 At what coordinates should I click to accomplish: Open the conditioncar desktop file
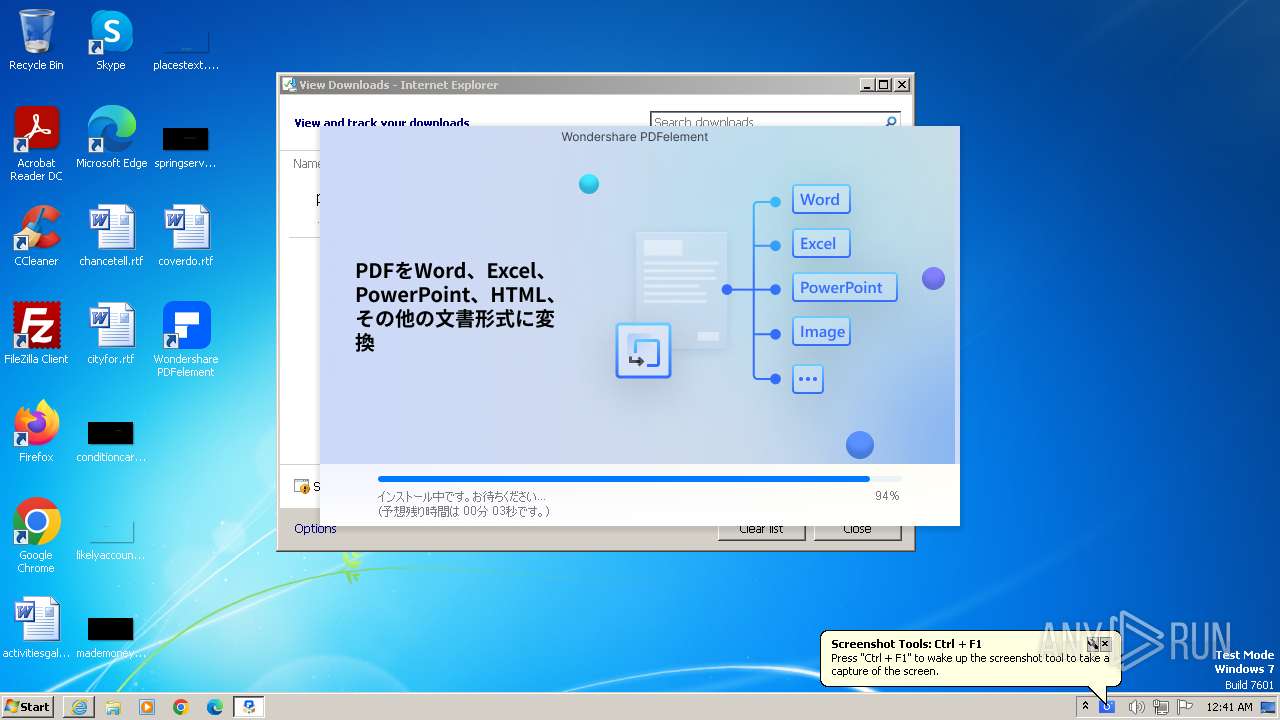click(x=111, y=440)
